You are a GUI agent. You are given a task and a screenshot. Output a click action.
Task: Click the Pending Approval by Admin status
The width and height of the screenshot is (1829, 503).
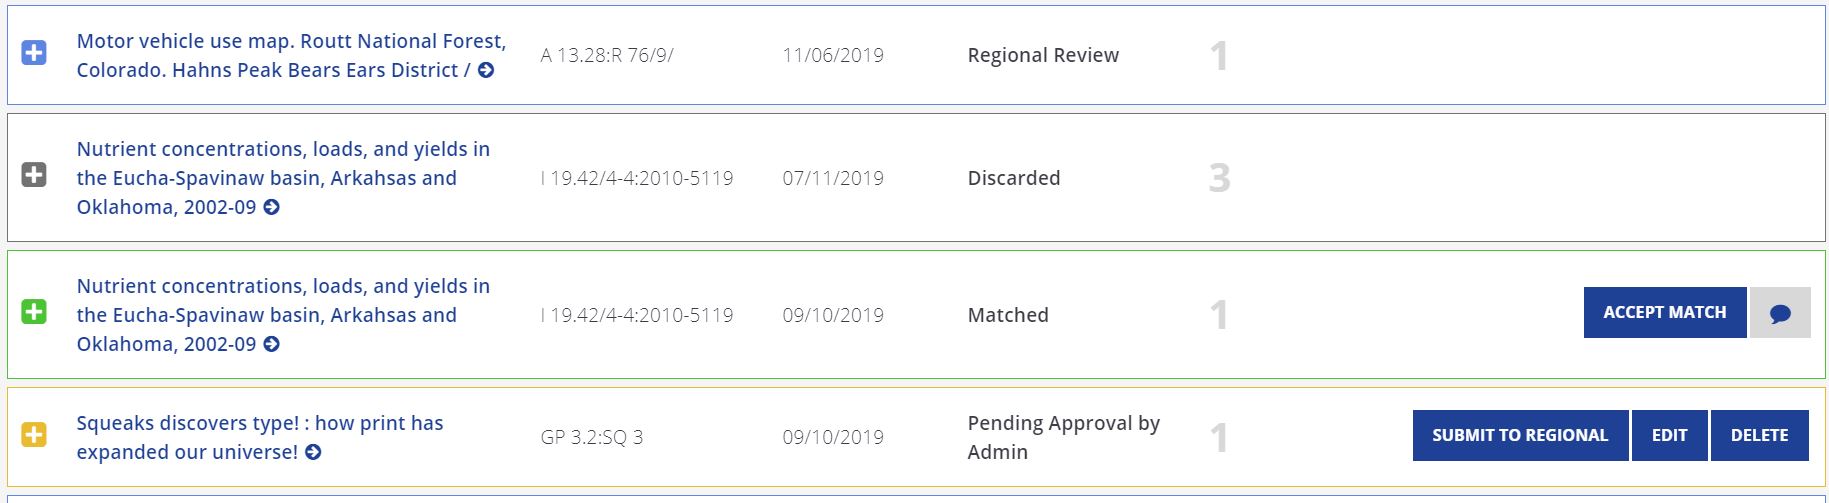click(x=1064, y=437)
